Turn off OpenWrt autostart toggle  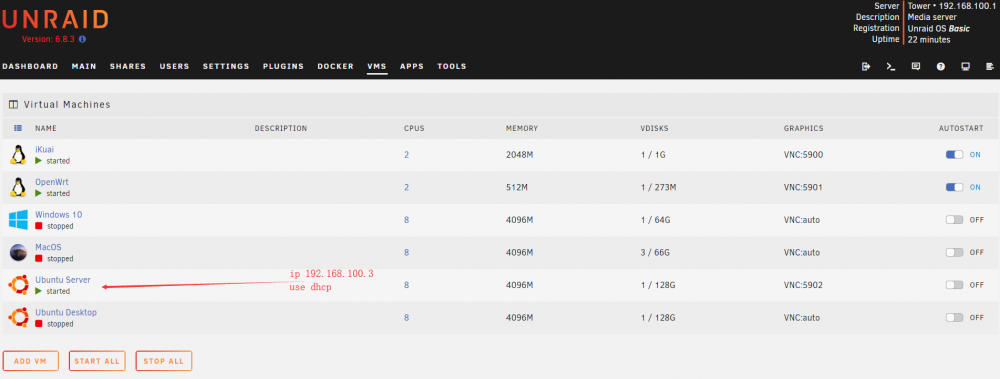pos(954,188)
